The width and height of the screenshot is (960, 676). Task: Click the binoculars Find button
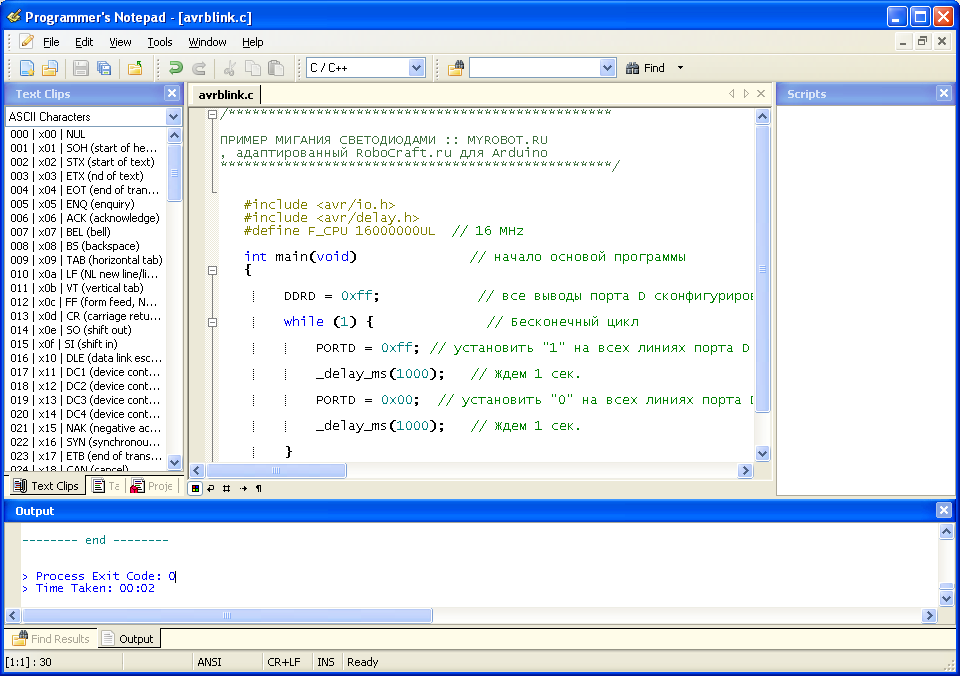pyautogui.click(x=645, y=68)
